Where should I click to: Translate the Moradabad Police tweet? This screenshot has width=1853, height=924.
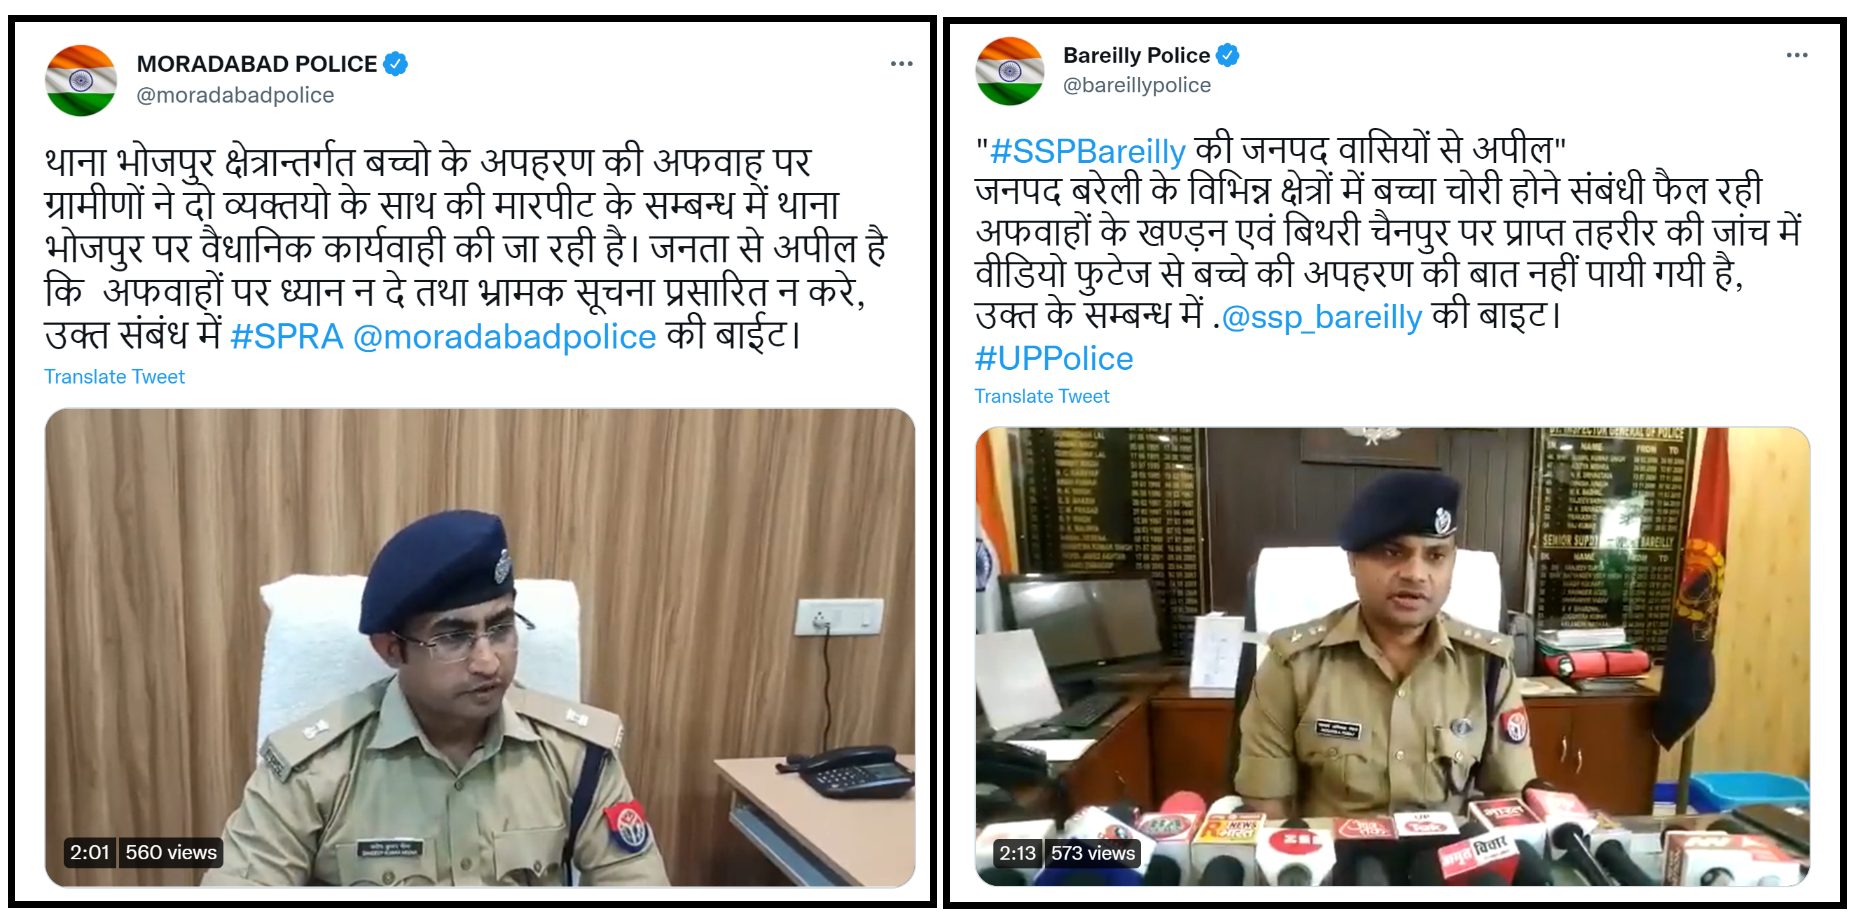114,377
